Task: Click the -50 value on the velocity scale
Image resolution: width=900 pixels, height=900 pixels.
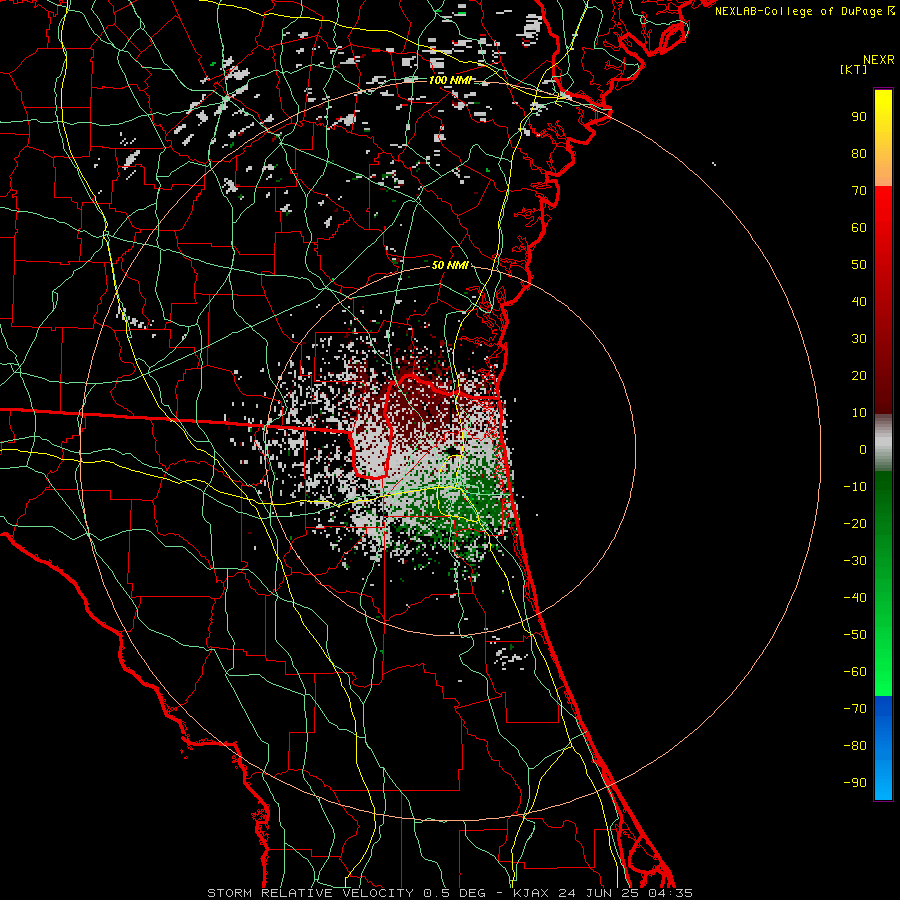Action: [855, 635]
